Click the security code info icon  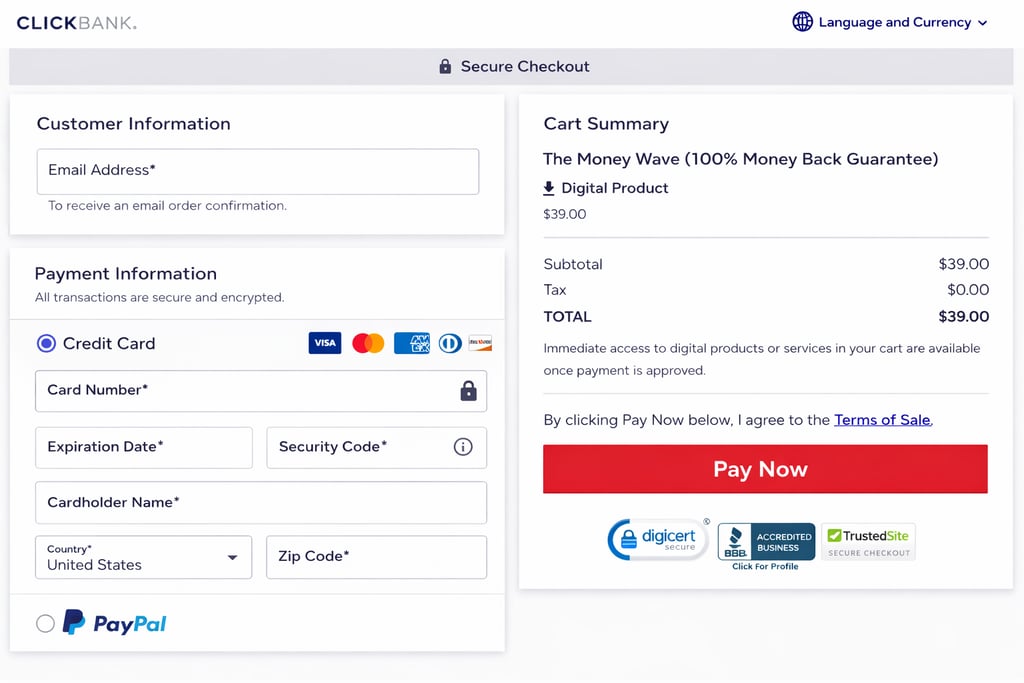pyautogui.click(x=463, y=447)
